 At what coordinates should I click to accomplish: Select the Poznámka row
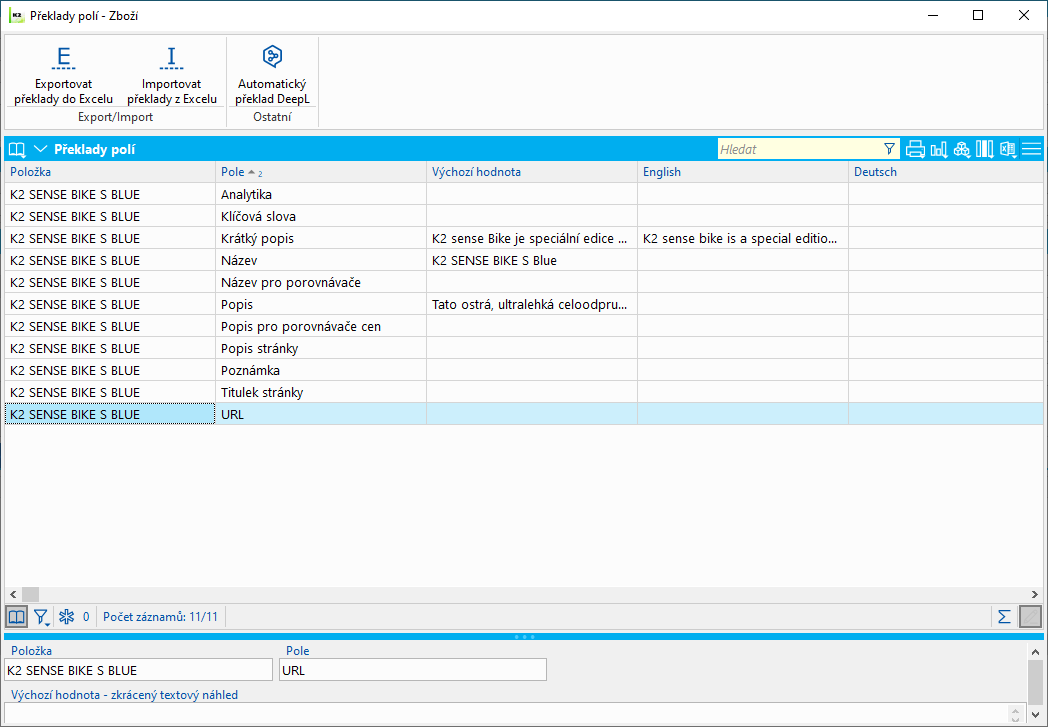coord(524,371)
